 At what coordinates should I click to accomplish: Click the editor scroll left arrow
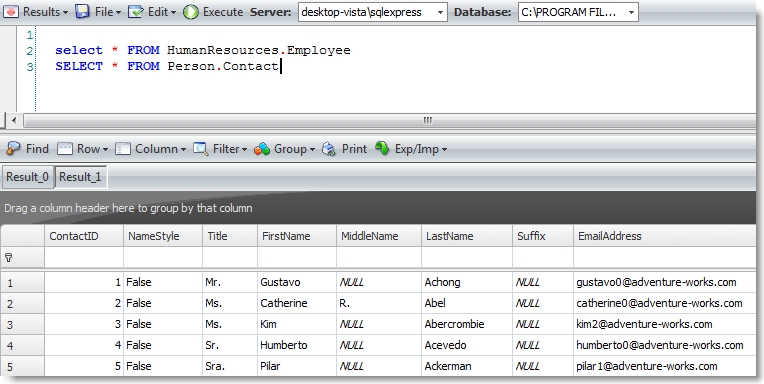[x=13, y=120]
